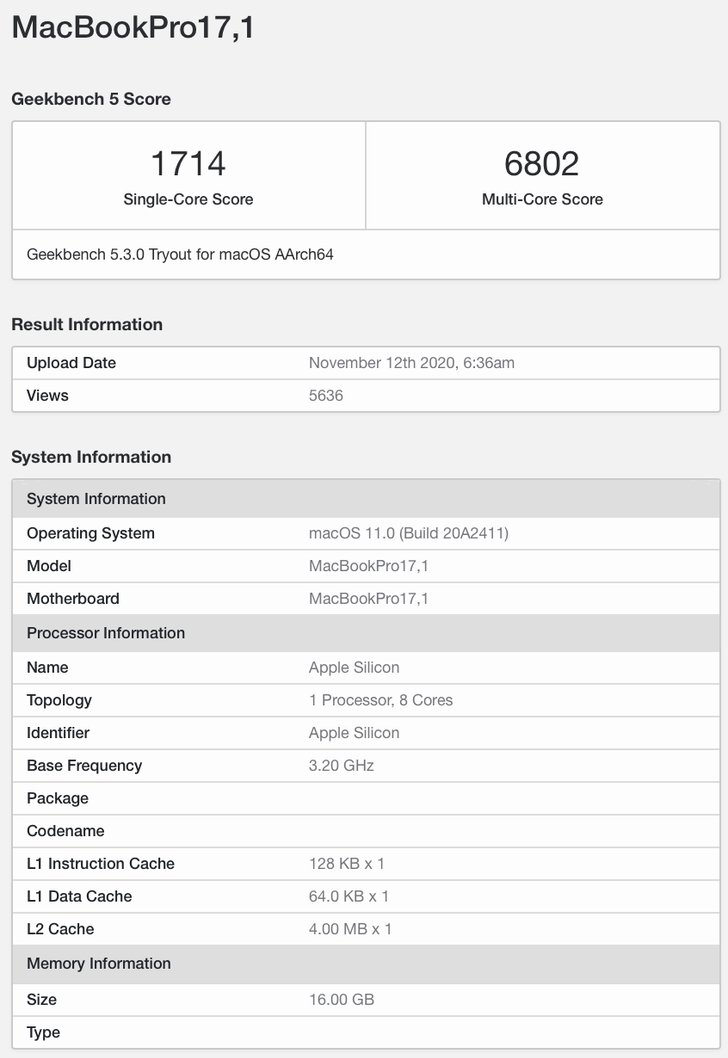Select the 5636 views value
This screenshot has width=728, height=1058.
[x=326, y=395]
